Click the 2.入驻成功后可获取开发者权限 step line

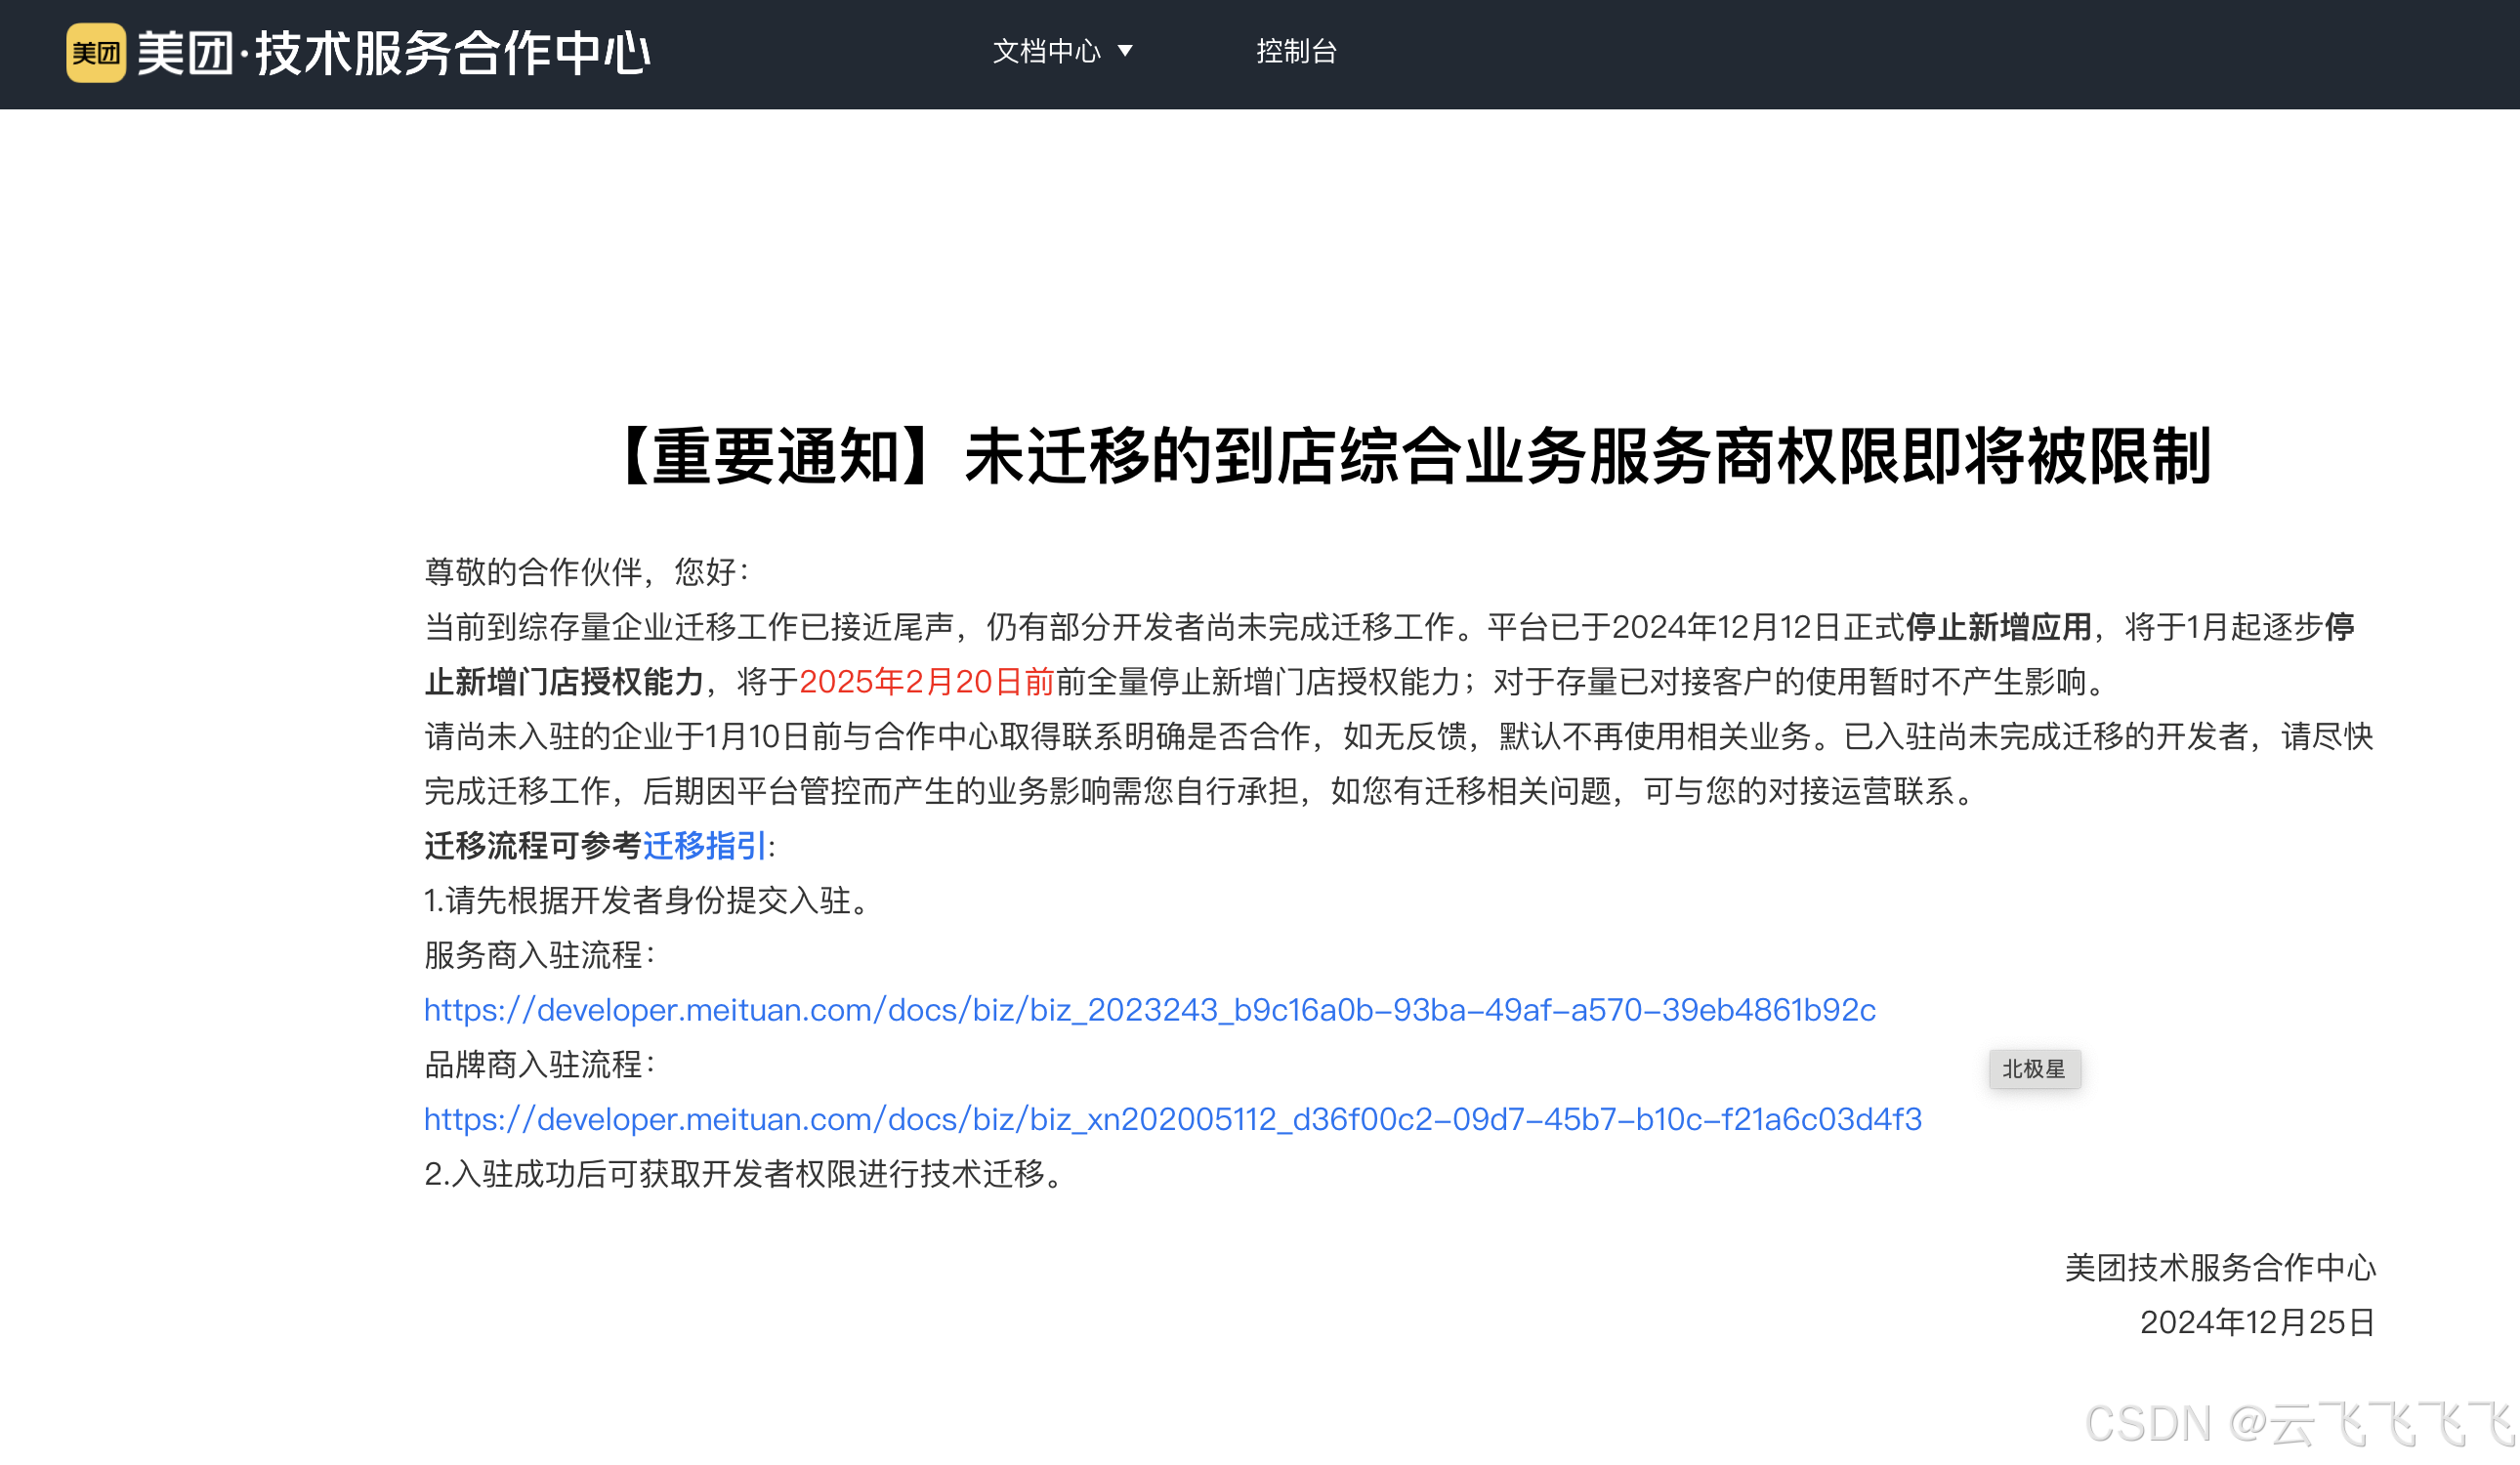point(746,1174)
